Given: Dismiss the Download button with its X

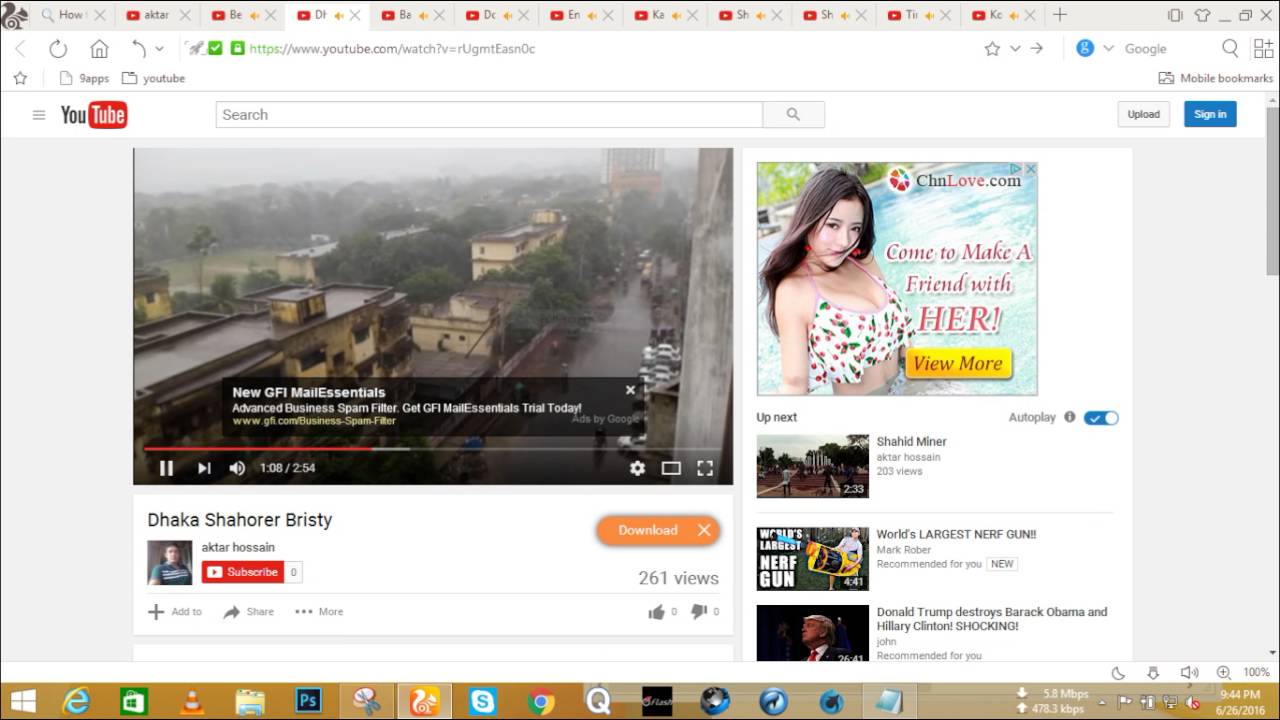Looking at the screenshot, I should 704,530.
